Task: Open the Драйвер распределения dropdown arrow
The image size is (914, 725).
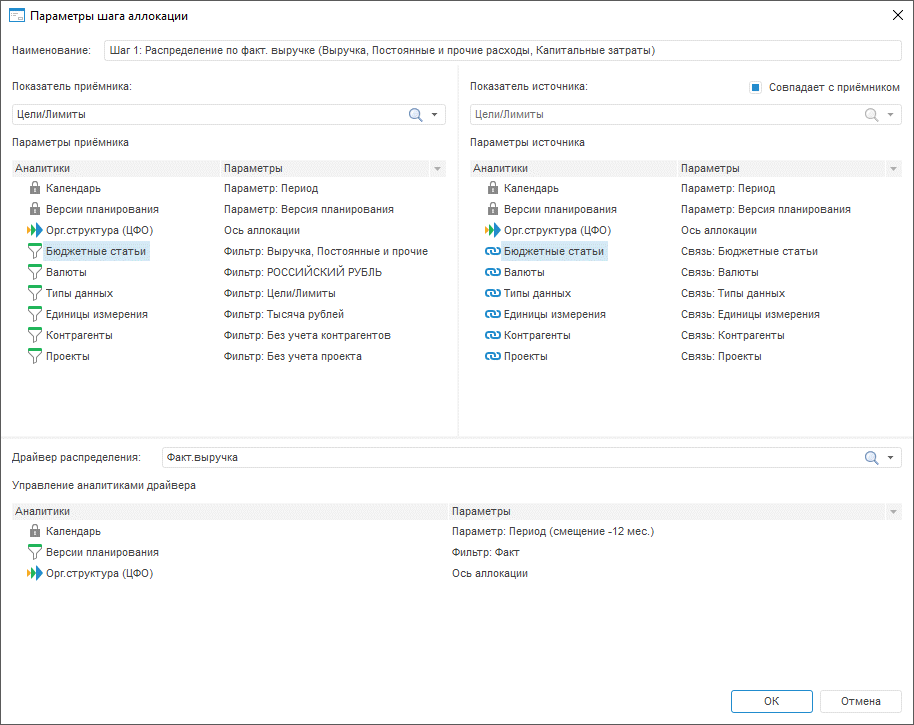Action: 890,458
